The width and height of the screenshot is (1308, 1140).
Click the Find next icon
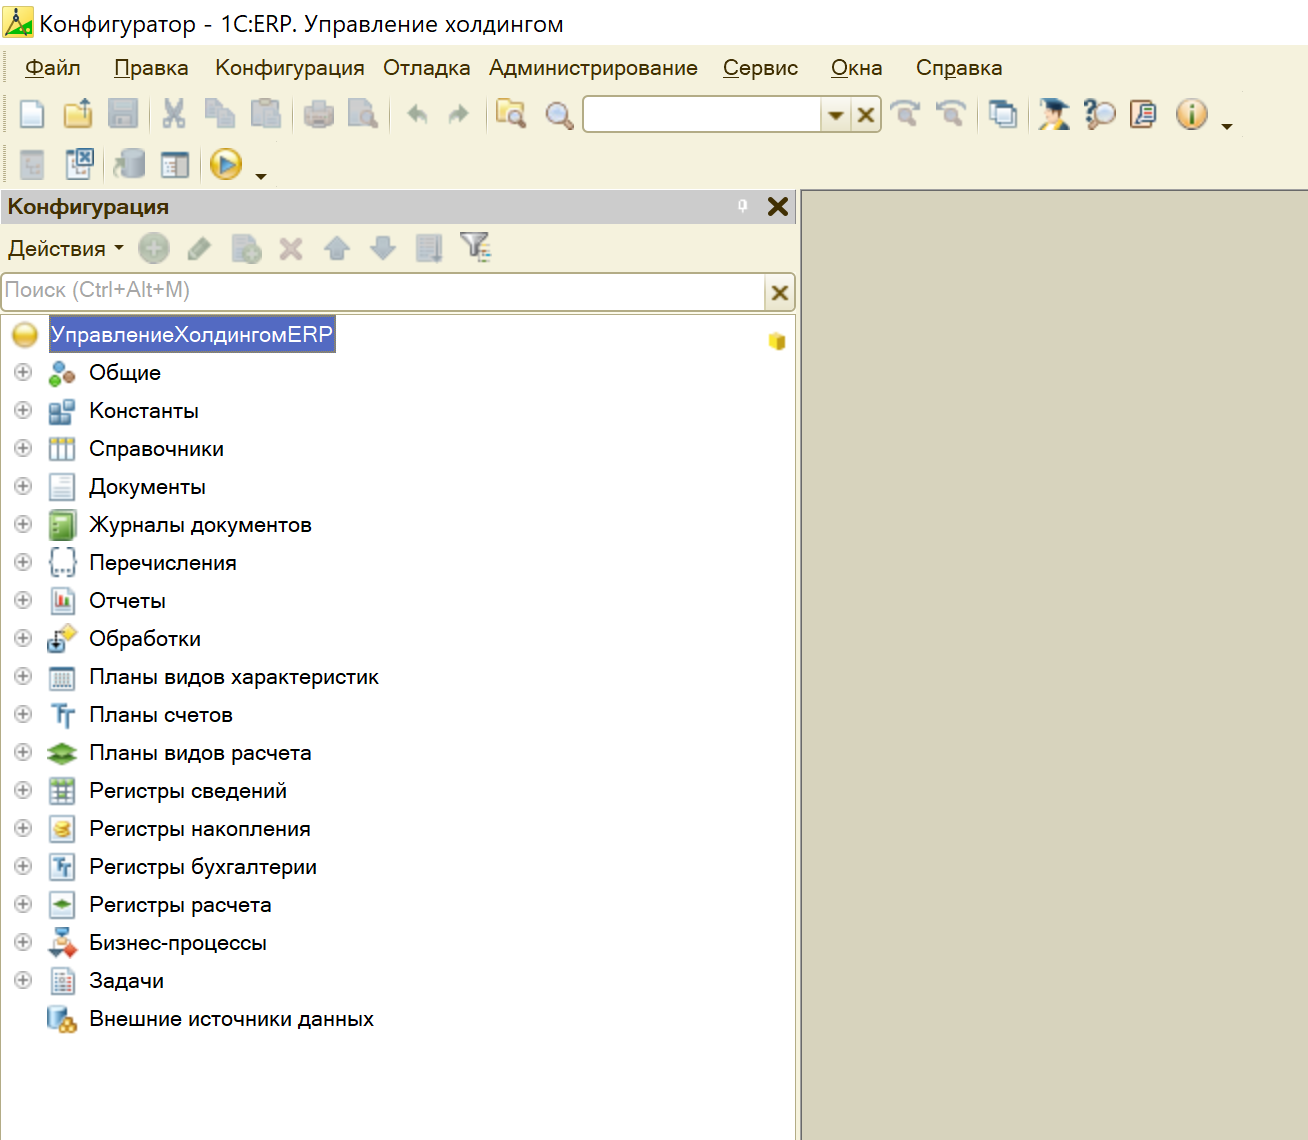pos(906,114)
